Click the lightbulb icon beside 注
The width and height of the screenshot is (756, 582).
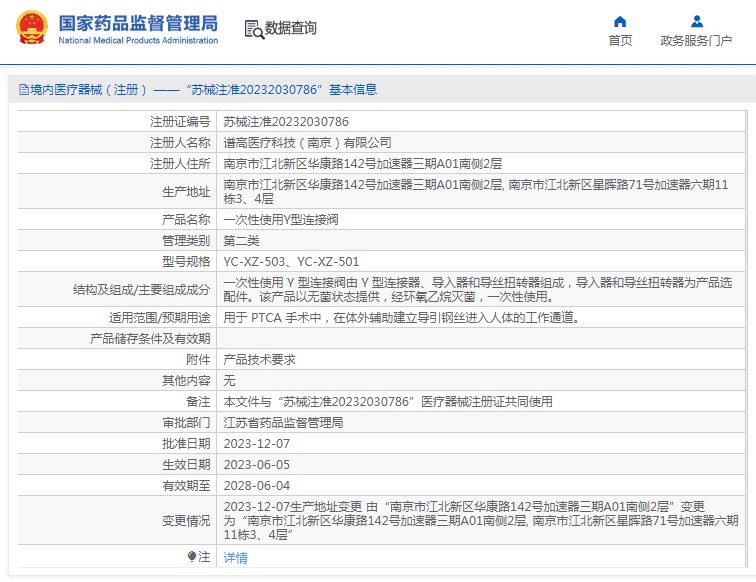click(192, 557)
